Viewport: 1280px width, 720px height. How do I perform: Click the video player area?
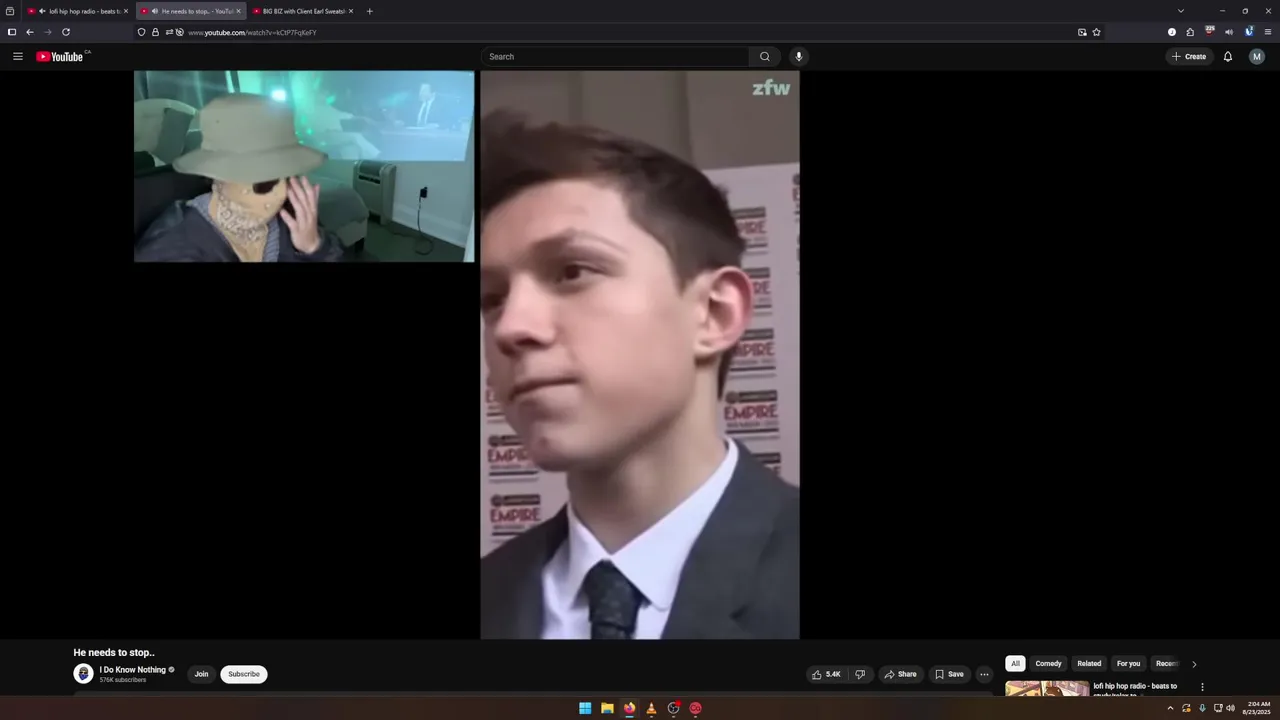point(640,354)
